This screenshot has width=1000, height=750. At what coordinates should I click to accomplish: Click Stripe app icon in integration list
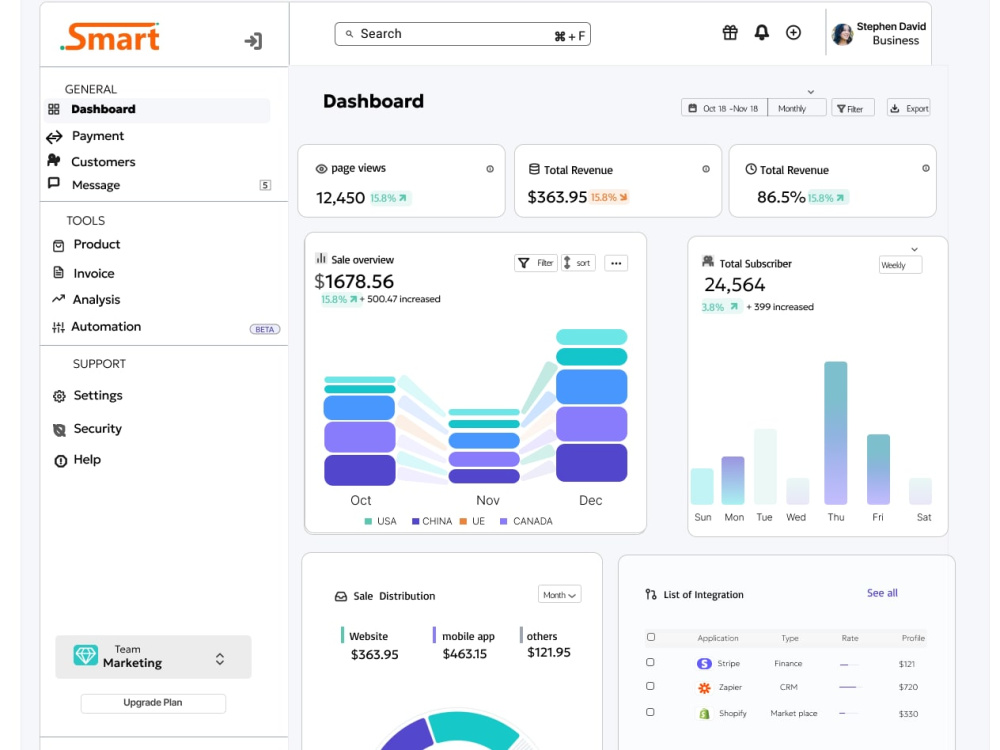coord(704,664)
